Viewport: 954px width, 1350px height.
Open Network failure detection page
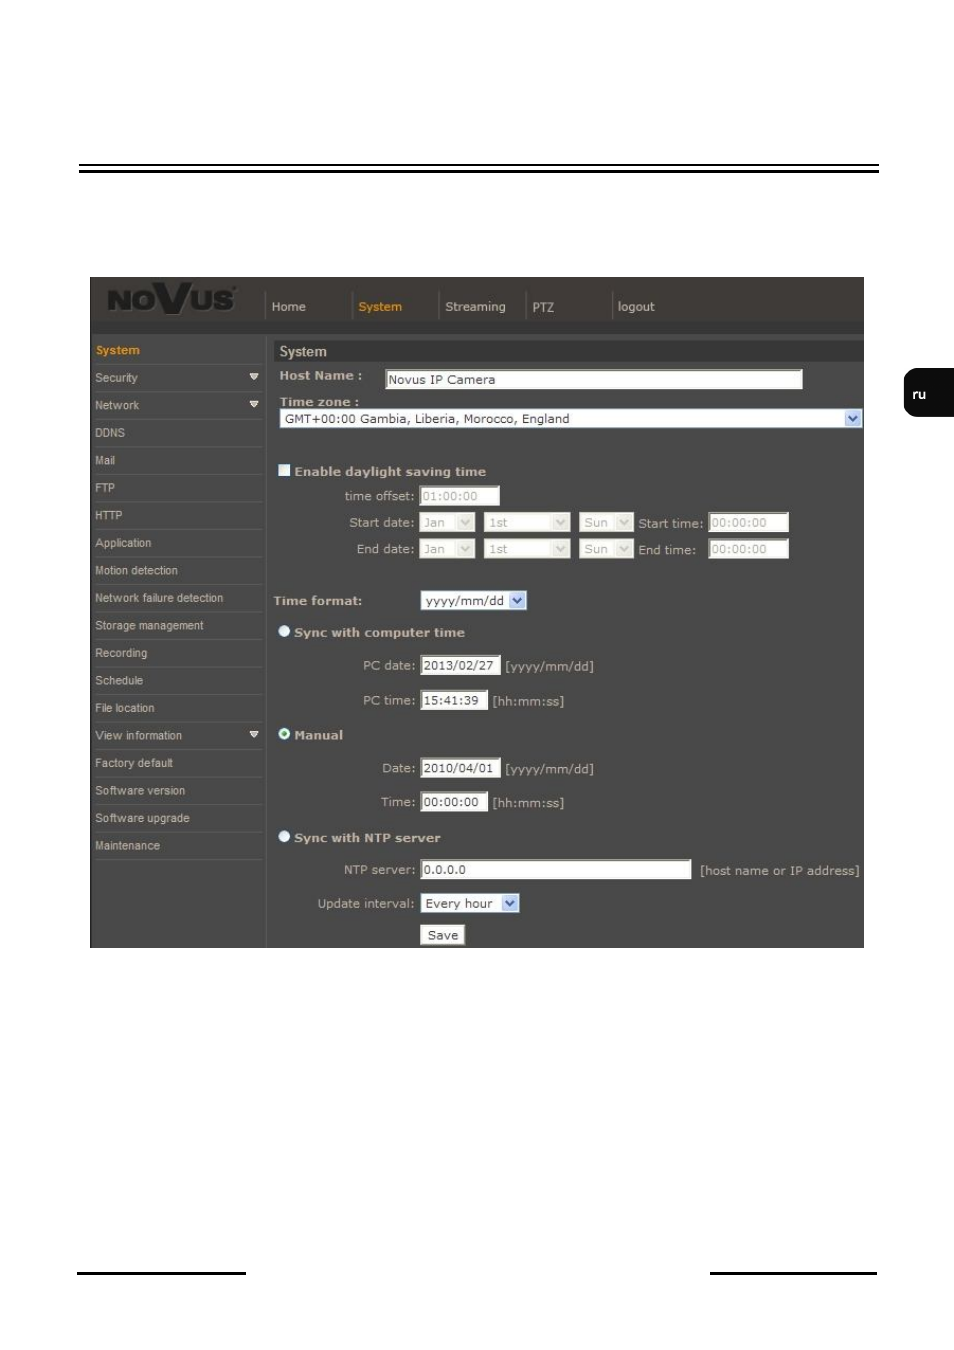click(x=159, y=598)
